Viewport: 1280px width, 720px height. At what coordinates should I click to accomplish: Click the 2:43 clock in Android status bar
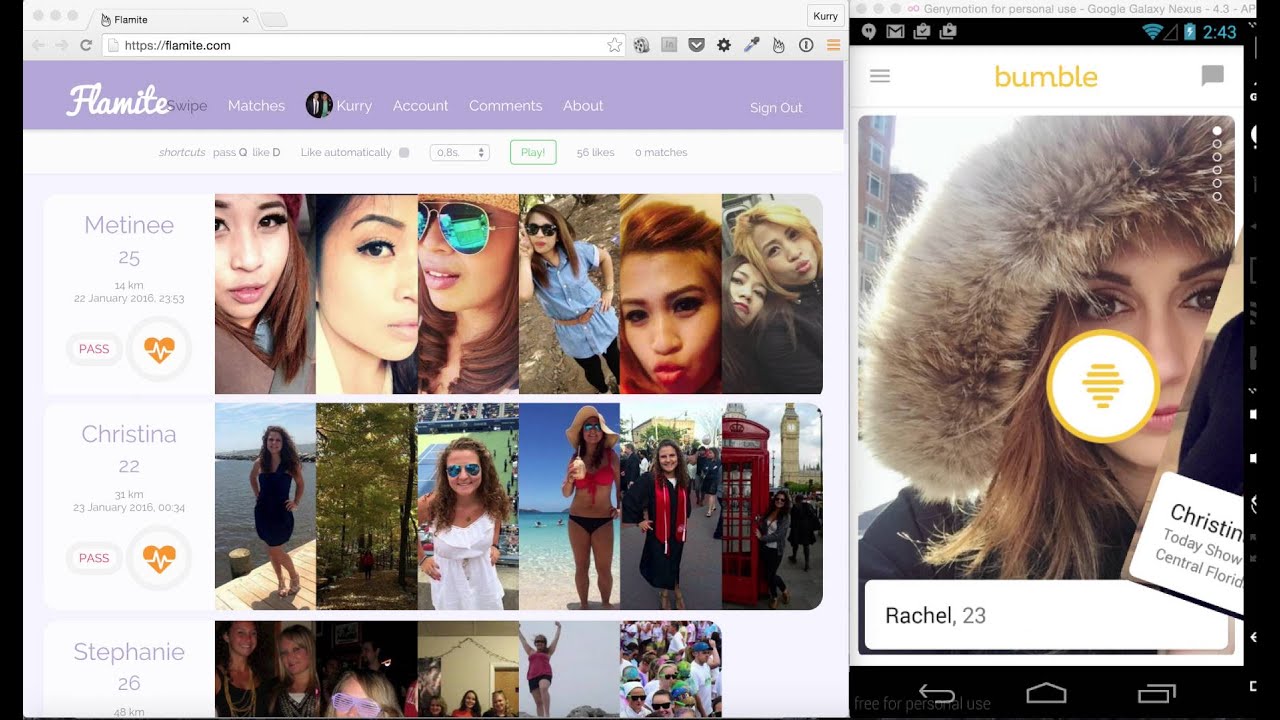tap(1219, 32)
